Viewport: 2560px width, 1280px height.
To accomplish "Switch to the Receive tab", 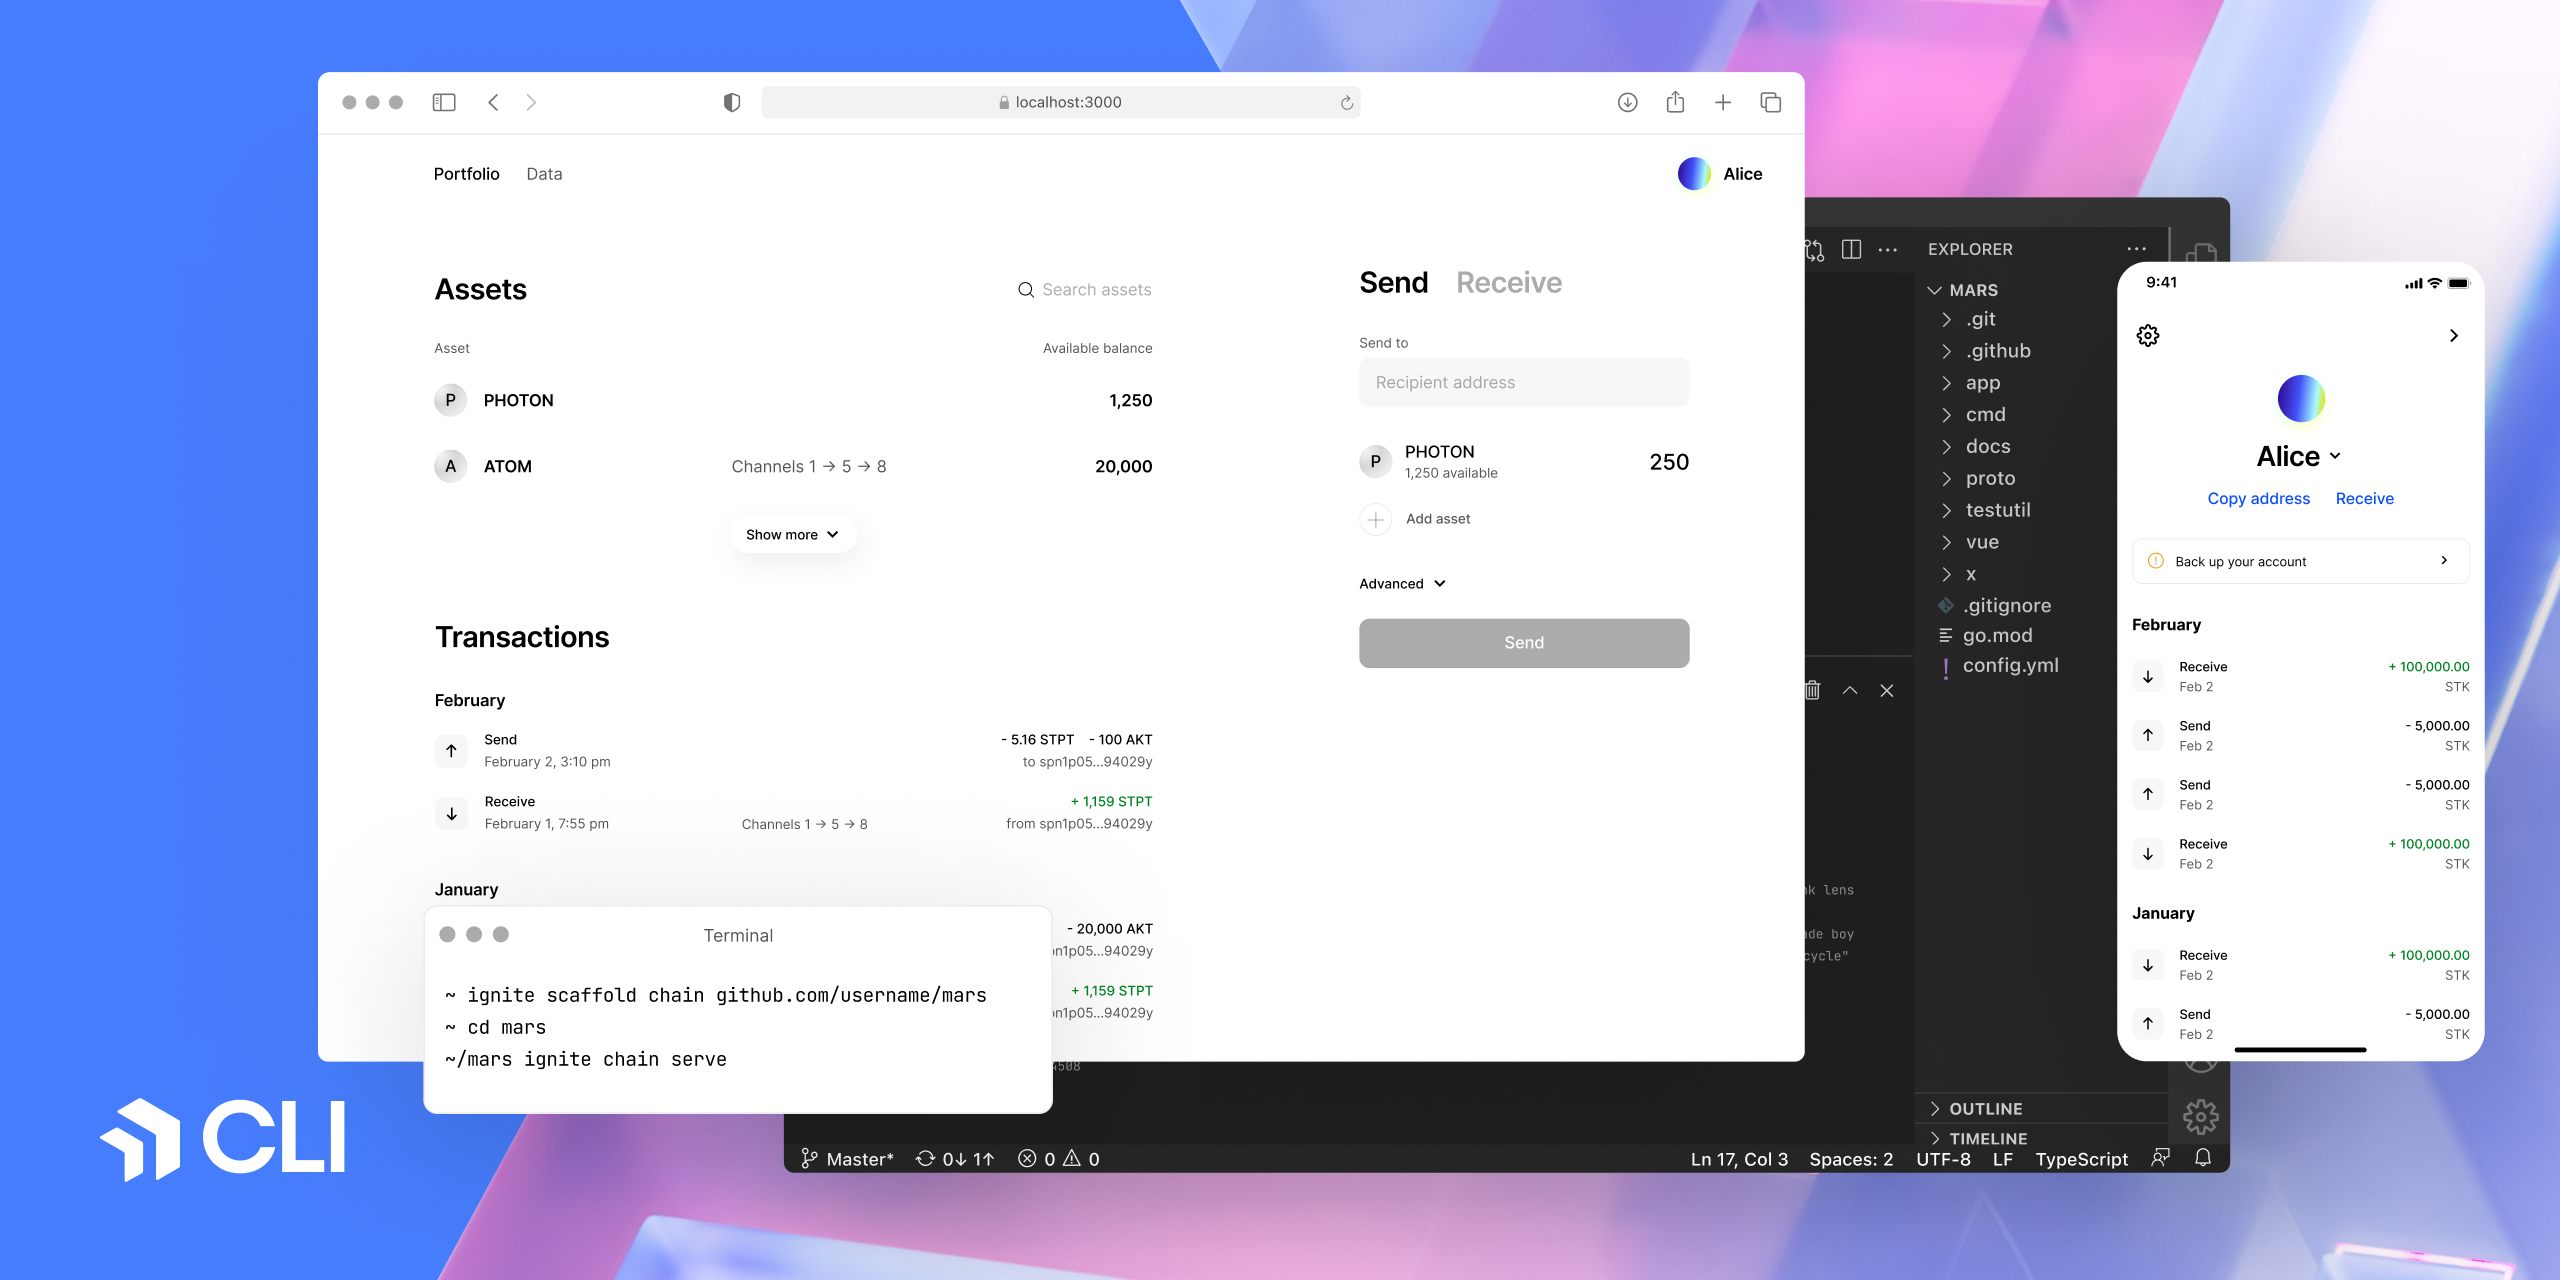I will 1509,282.
